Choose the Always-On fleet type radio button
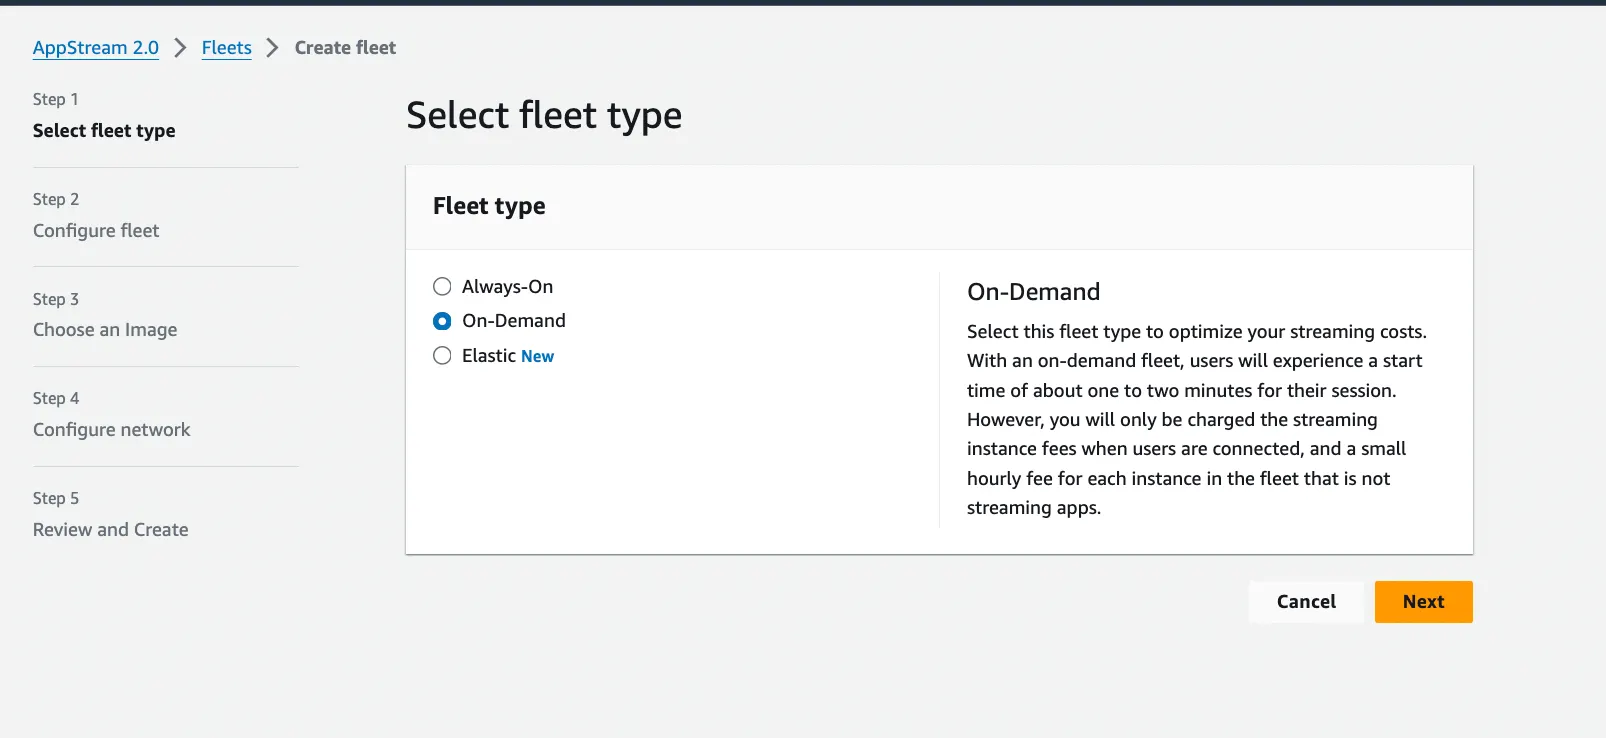This screenshot has width=1606, height=738. (x=442, y=287)
